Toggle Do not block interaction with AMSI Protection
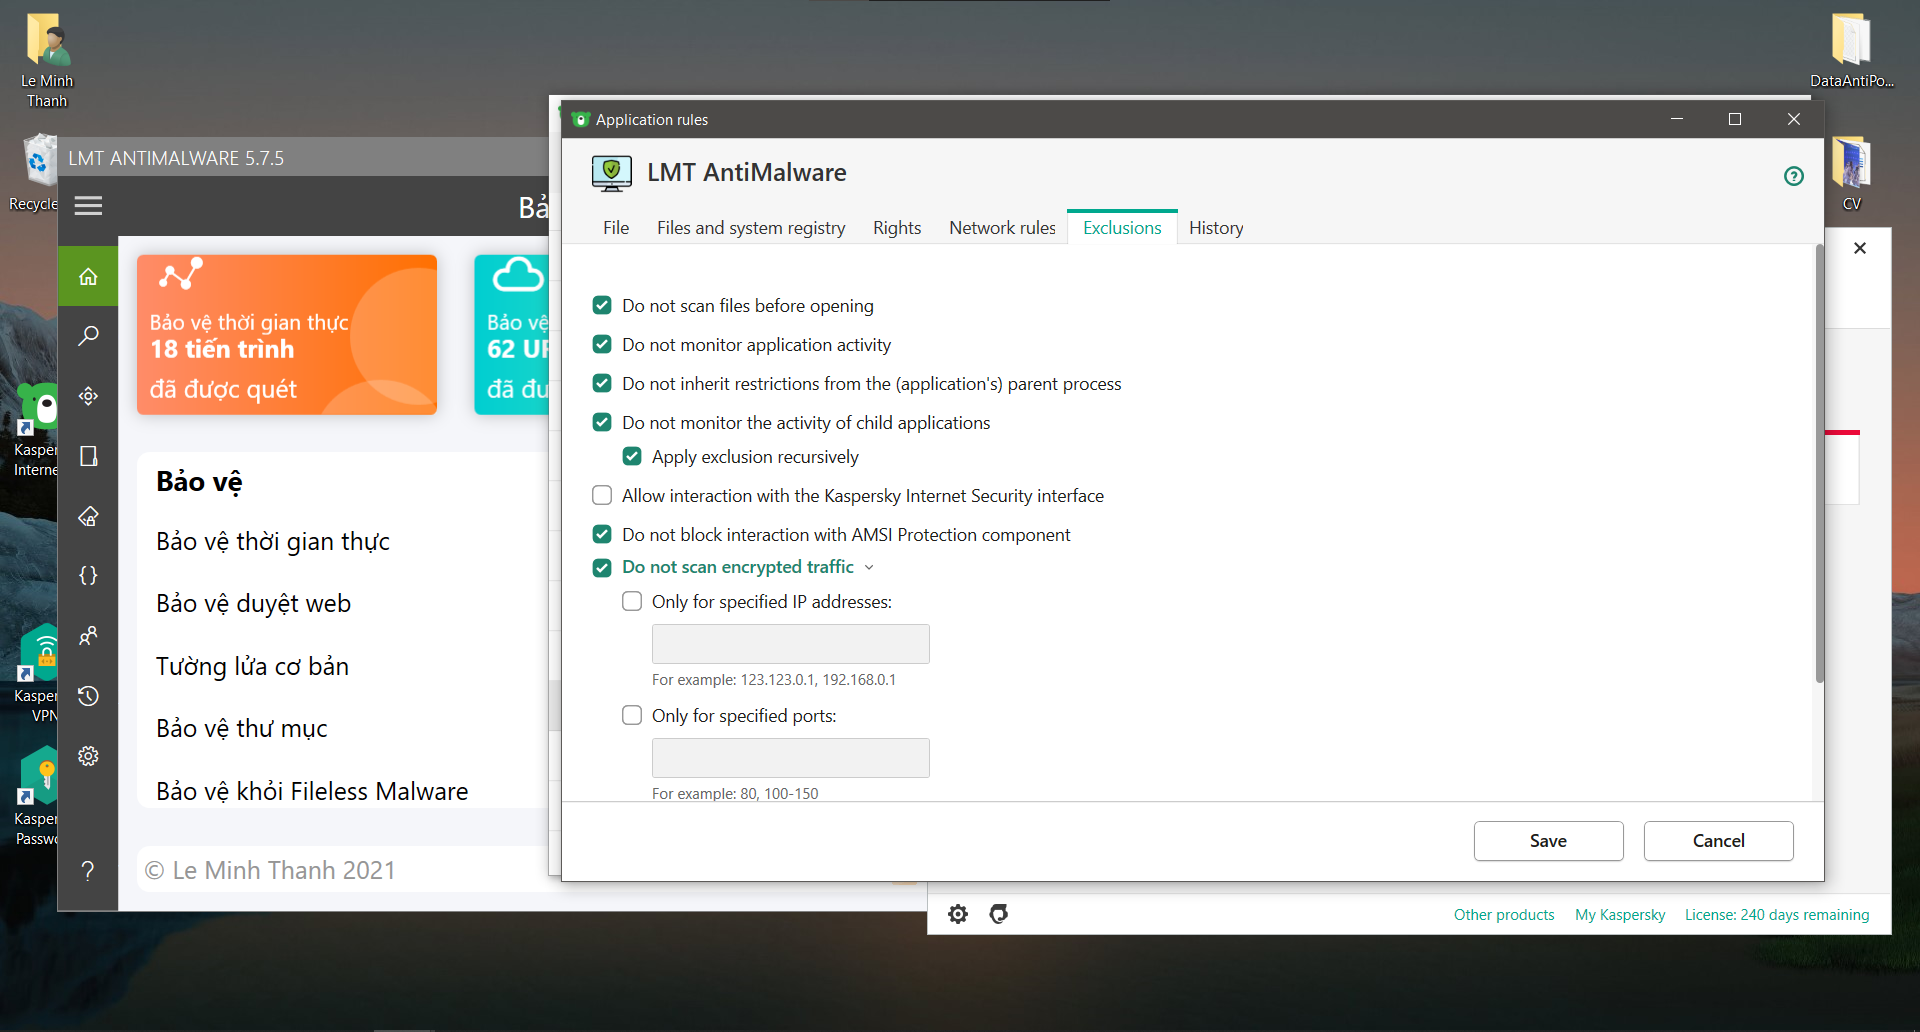1920x1032 pixels. tap(602, 534)
